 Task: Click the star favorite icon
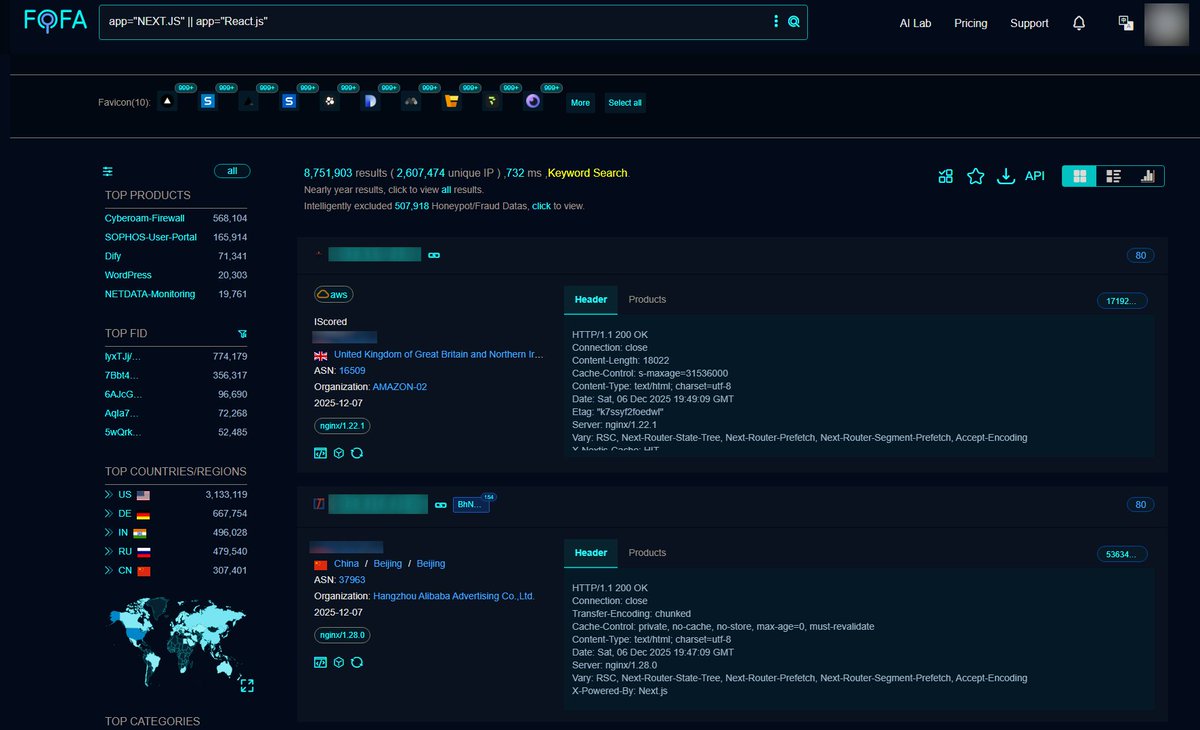[x=976, y=176]
